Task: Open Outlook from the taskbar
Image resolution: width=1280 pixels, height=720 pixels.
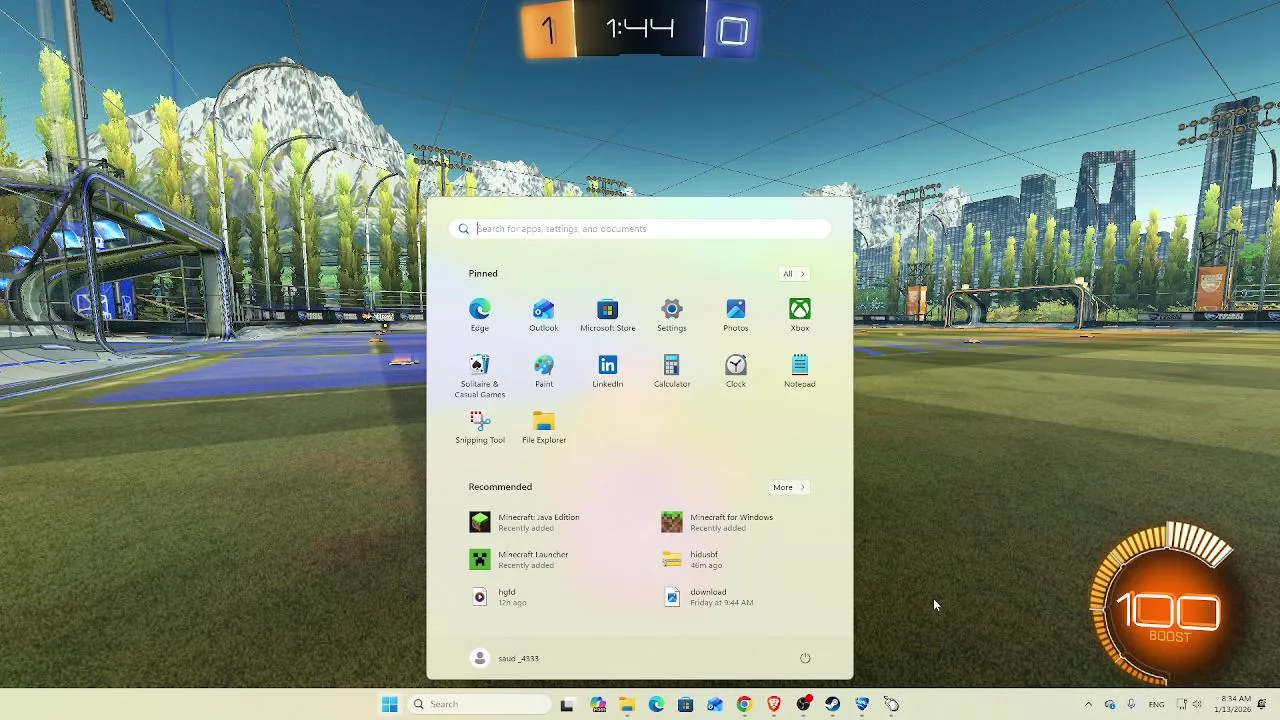Action: (x=715, y=704)
